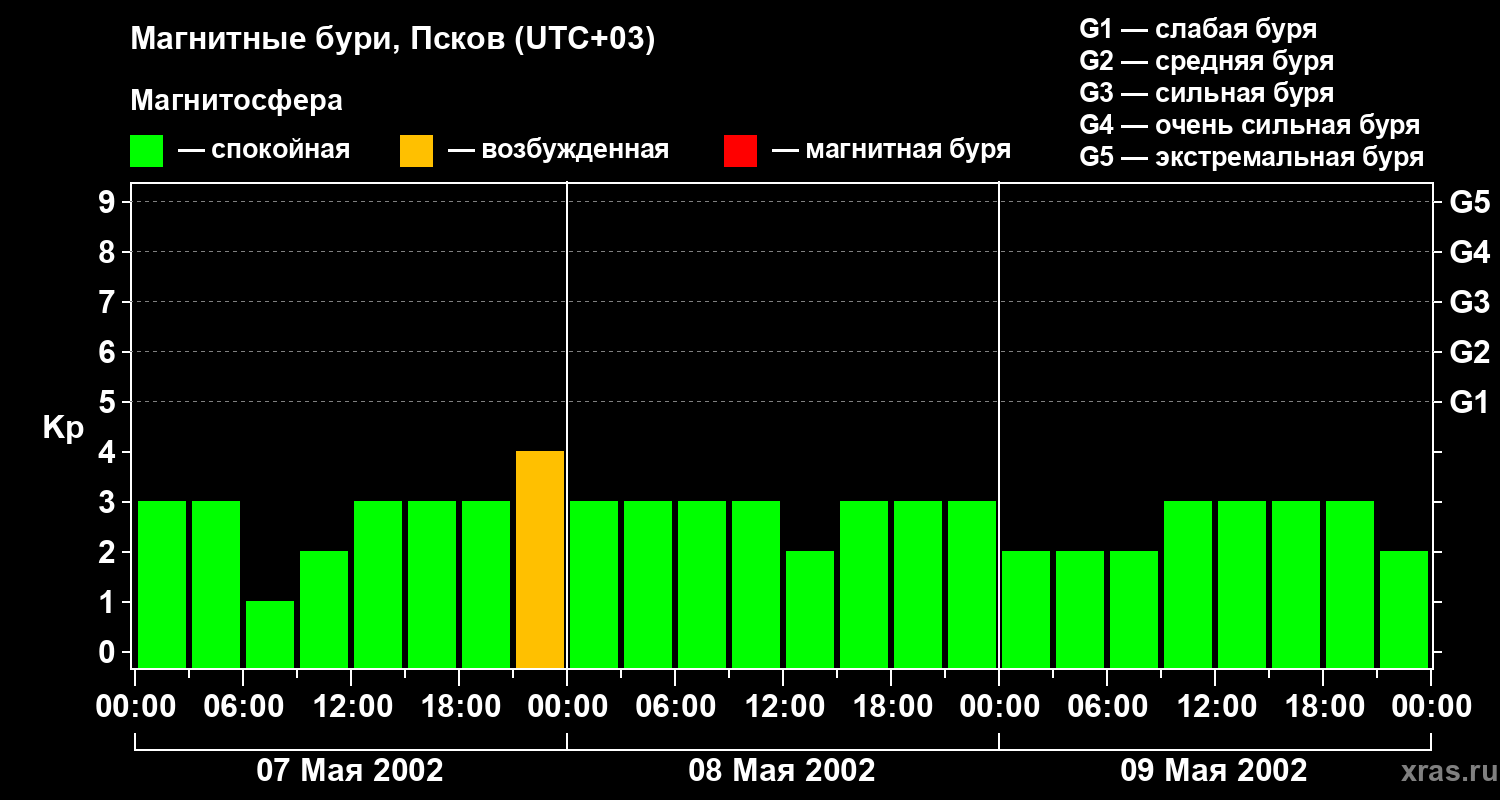
Task: Click the right-axis 'G4' label
Action: click(x=1470, y=252)
